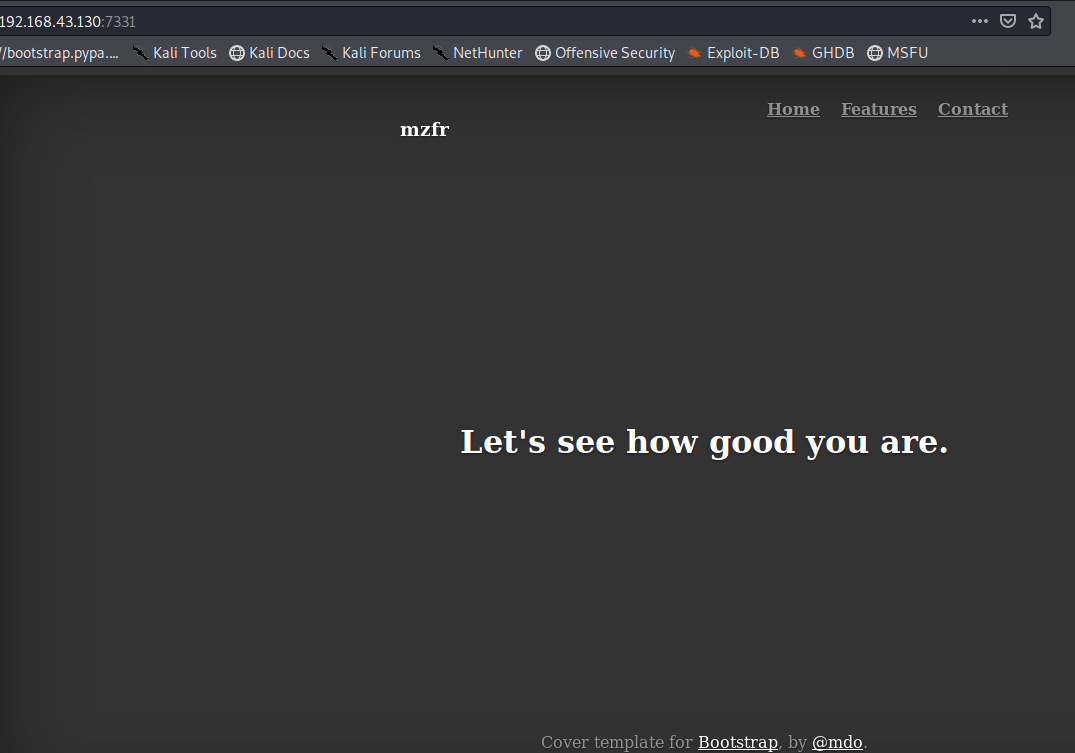The image size is (1075, 753).
Task: Open the Offensive Security bookmark
Action: [x=605, y=53]
